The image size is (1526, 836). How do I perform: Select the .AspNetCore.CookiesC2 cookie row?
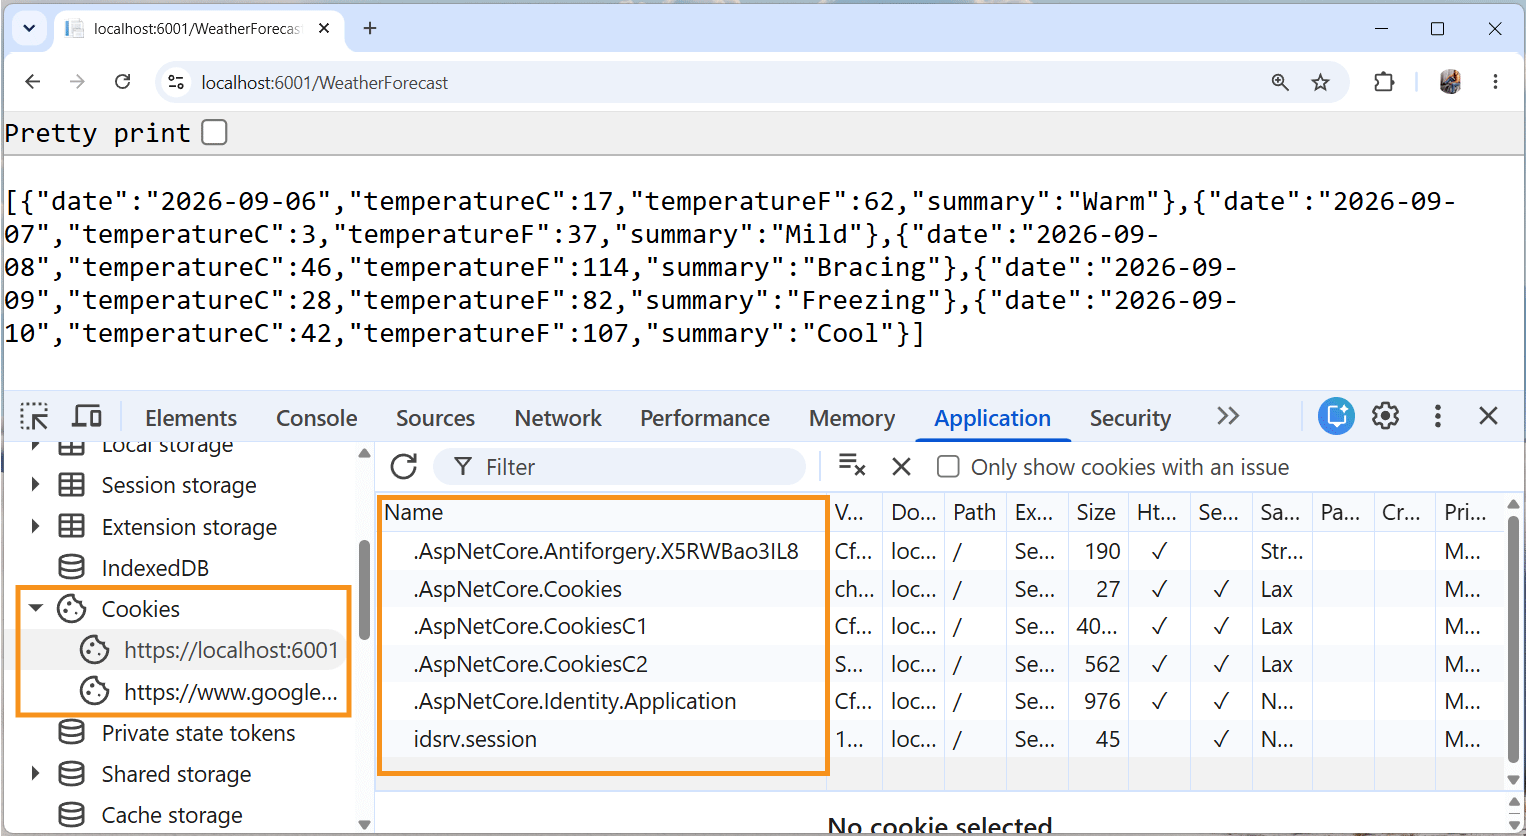[x=940, y=664]
